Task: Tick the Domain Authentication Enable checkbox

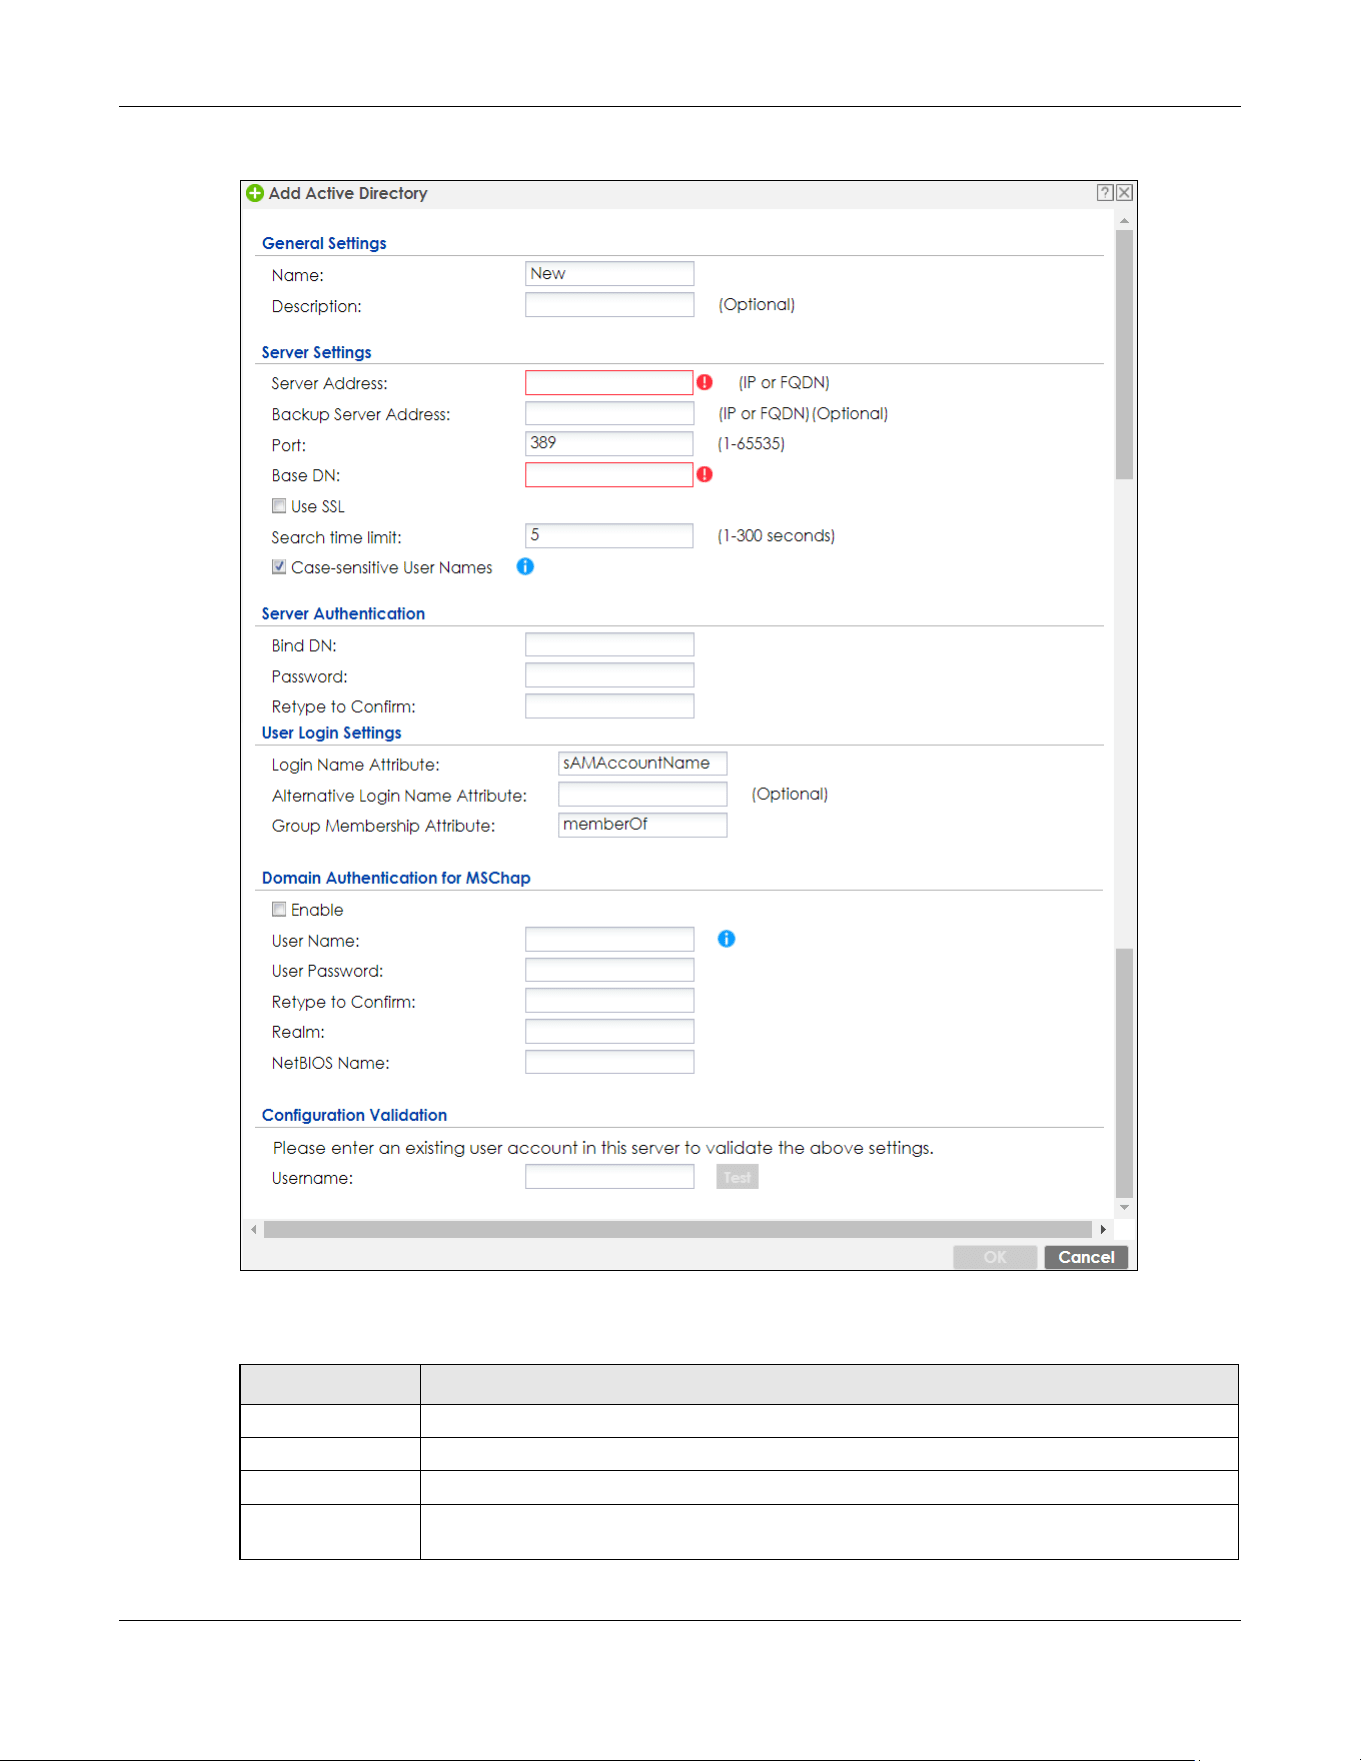Action: point(279,909)
